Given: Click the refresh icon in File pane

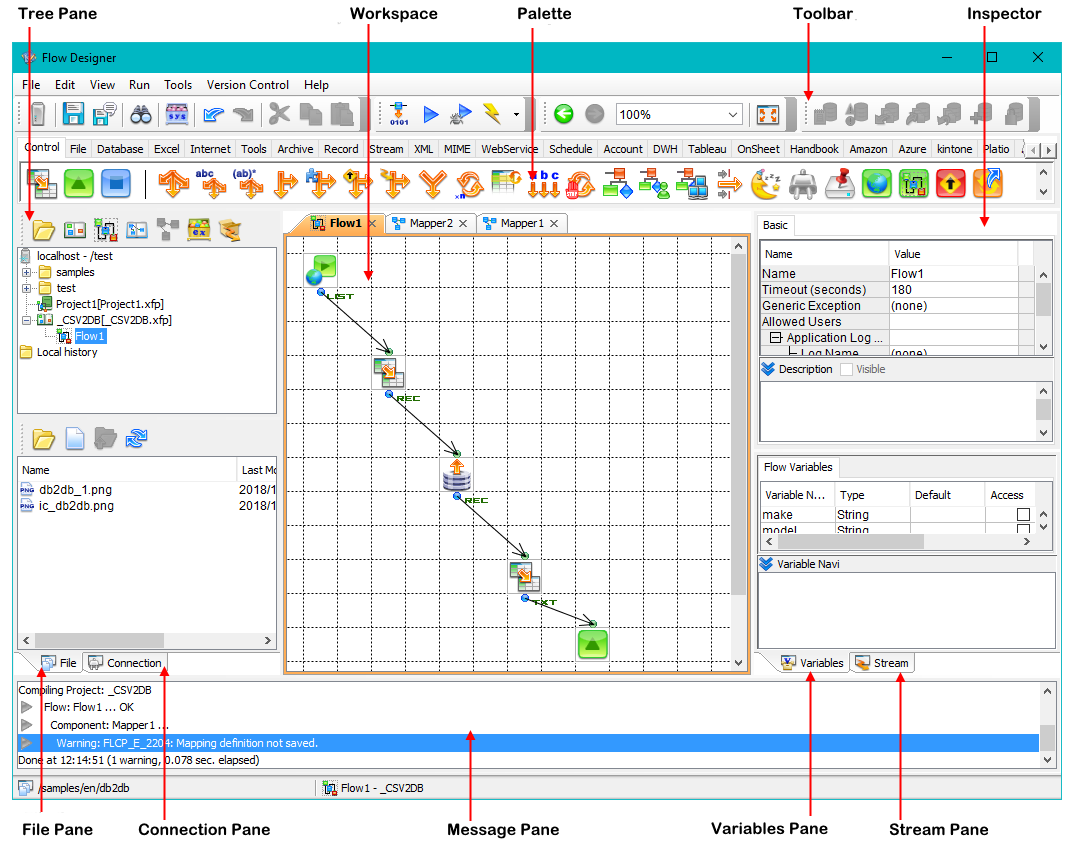Looking at the screenshot, I should tap(136, 438).
